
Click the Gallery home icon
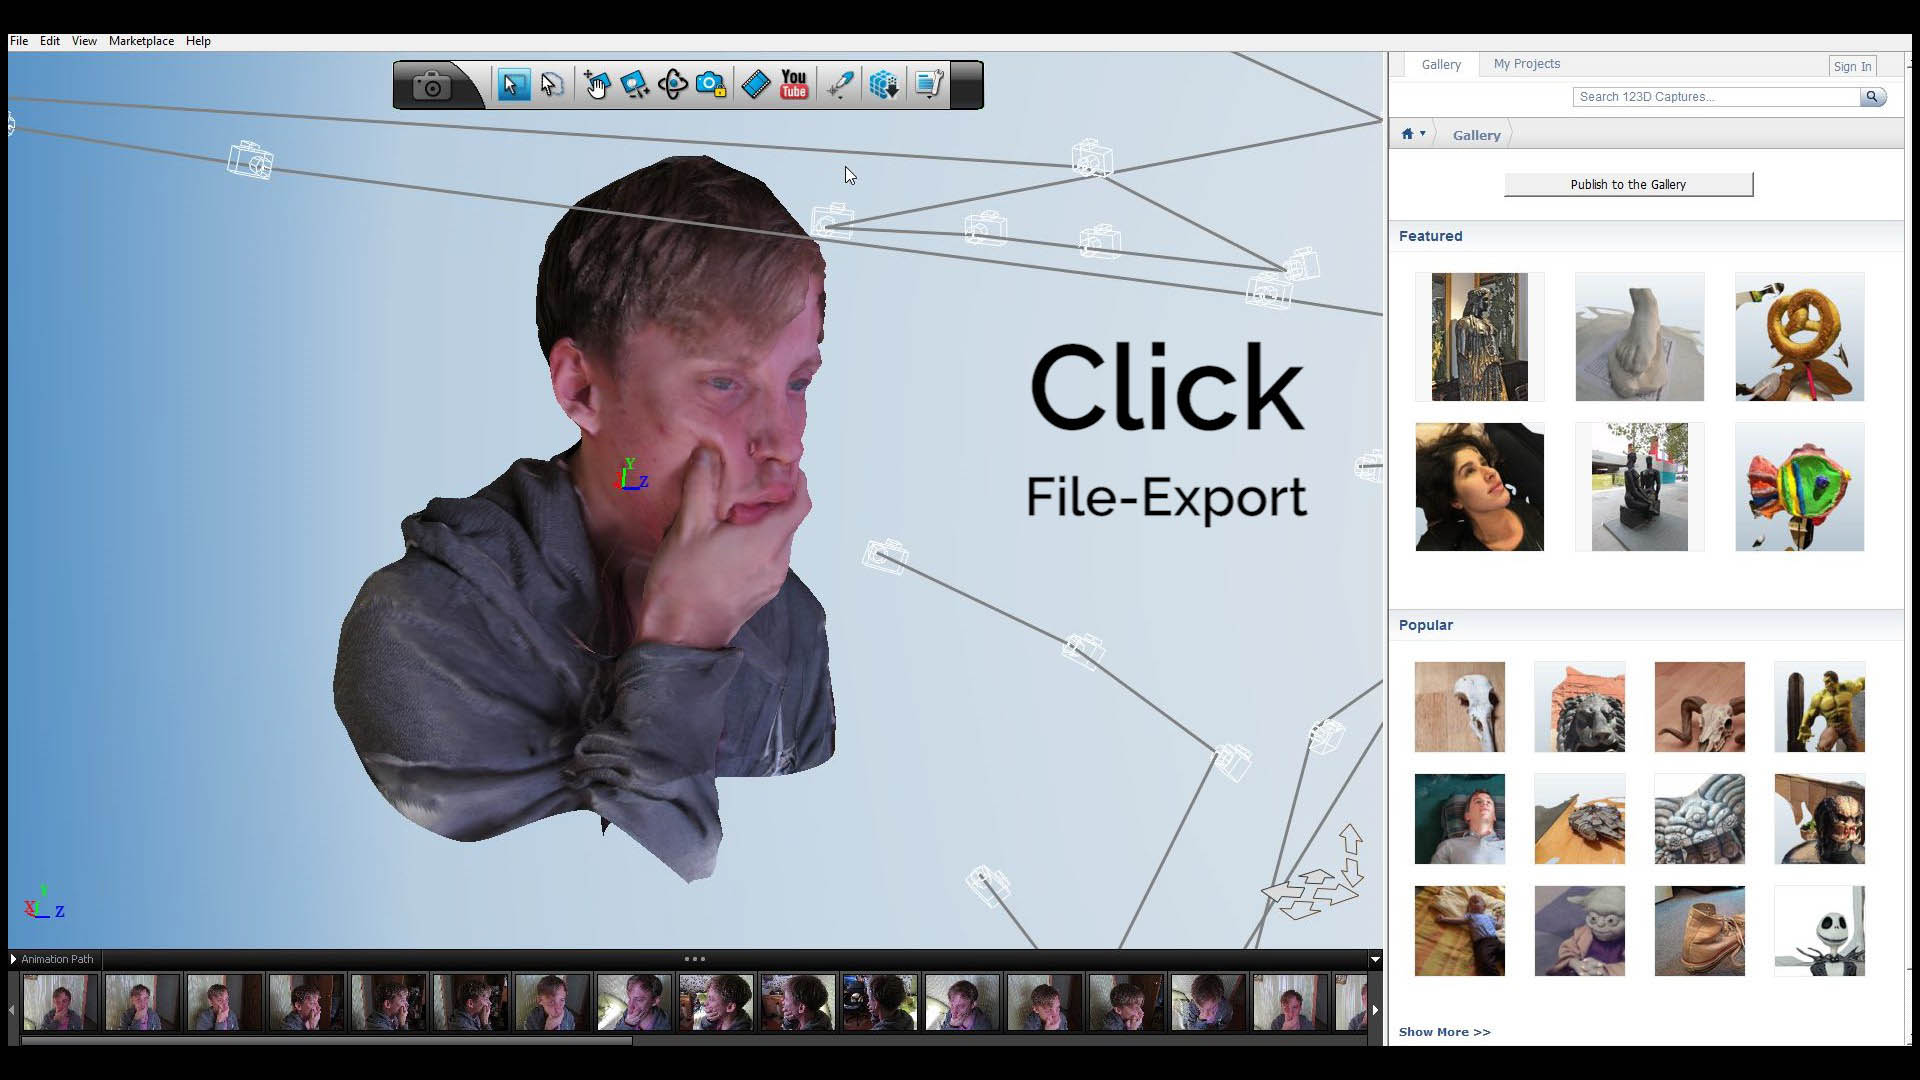click(x=1407, y=134)
